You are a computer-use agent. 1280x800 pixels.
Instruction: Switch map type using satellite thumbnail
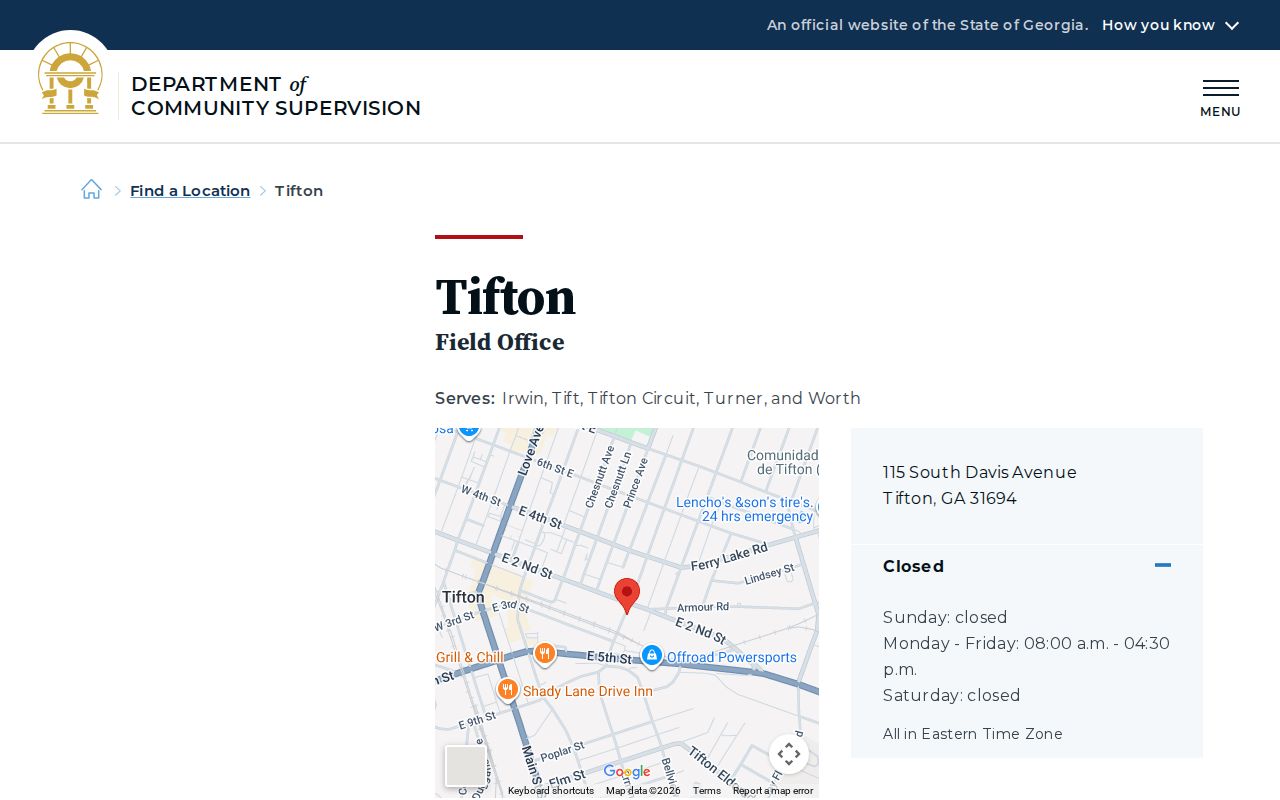pos(465,766)
